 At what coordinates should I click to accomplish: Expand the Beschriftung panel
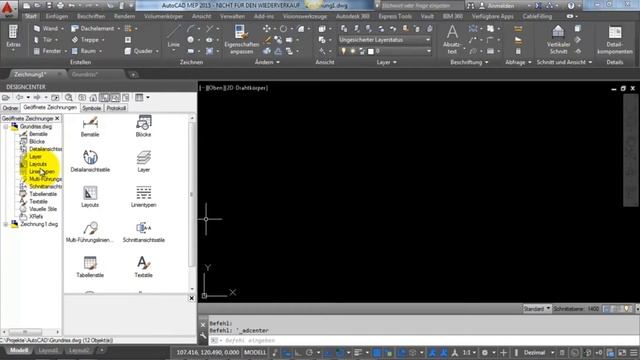click(469, 62)
